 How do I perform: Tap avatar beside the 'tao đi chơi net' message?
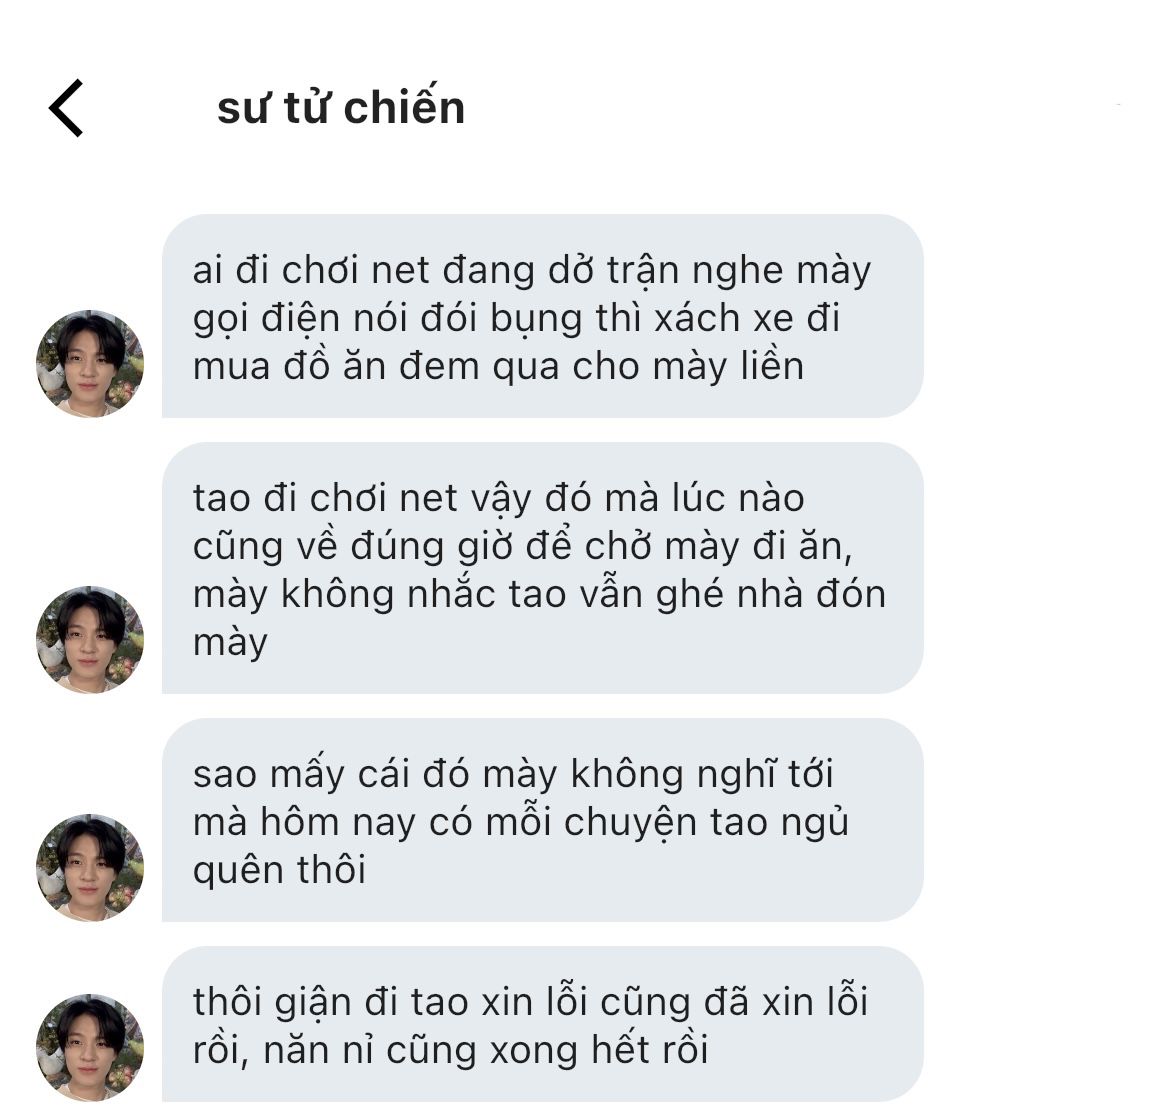[90, 639]
